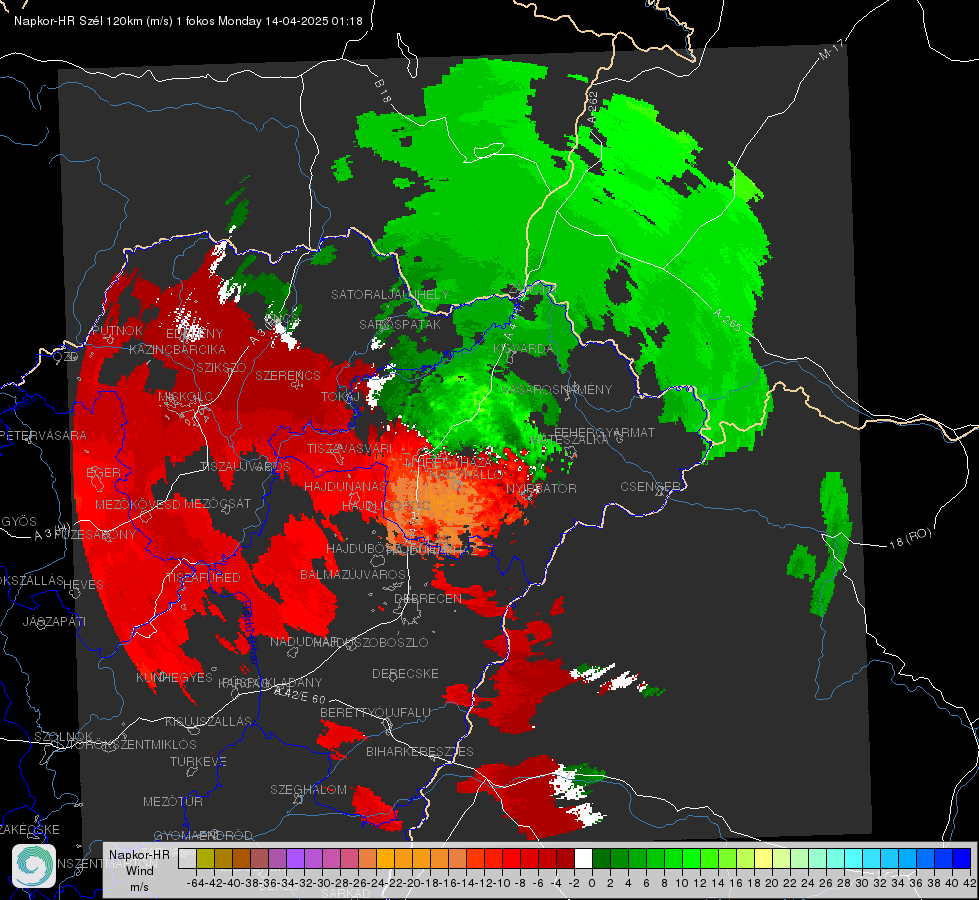Click the KAZINCBARCIKA city label
979x900 pixels.
(x=177, y=350)
